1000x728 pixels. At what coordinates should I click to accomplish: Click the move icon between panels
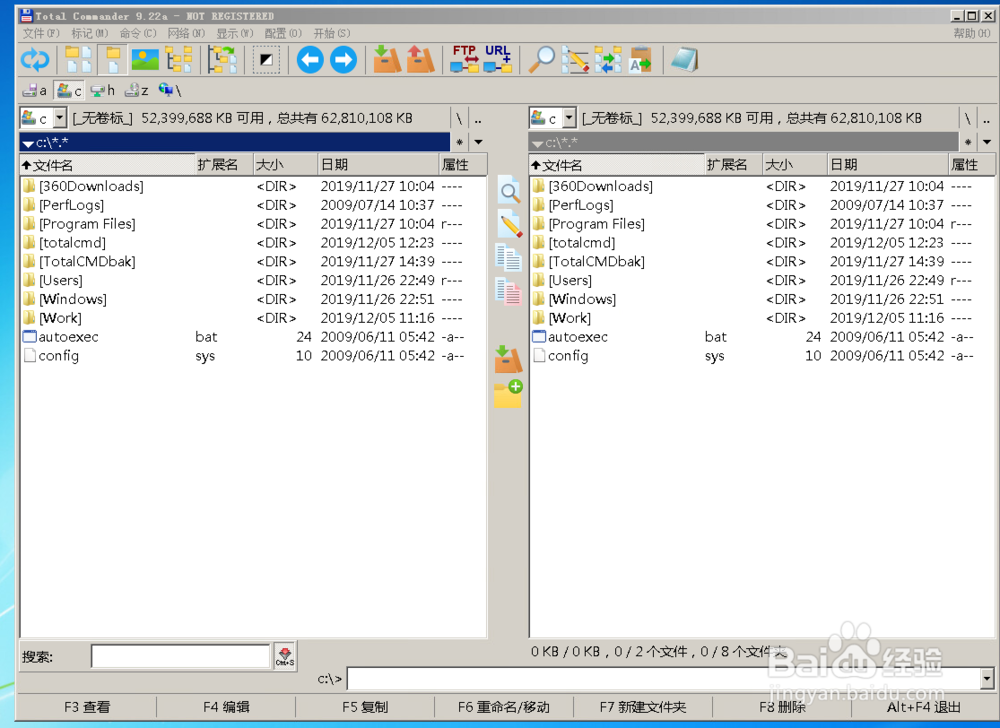[509, 291]
